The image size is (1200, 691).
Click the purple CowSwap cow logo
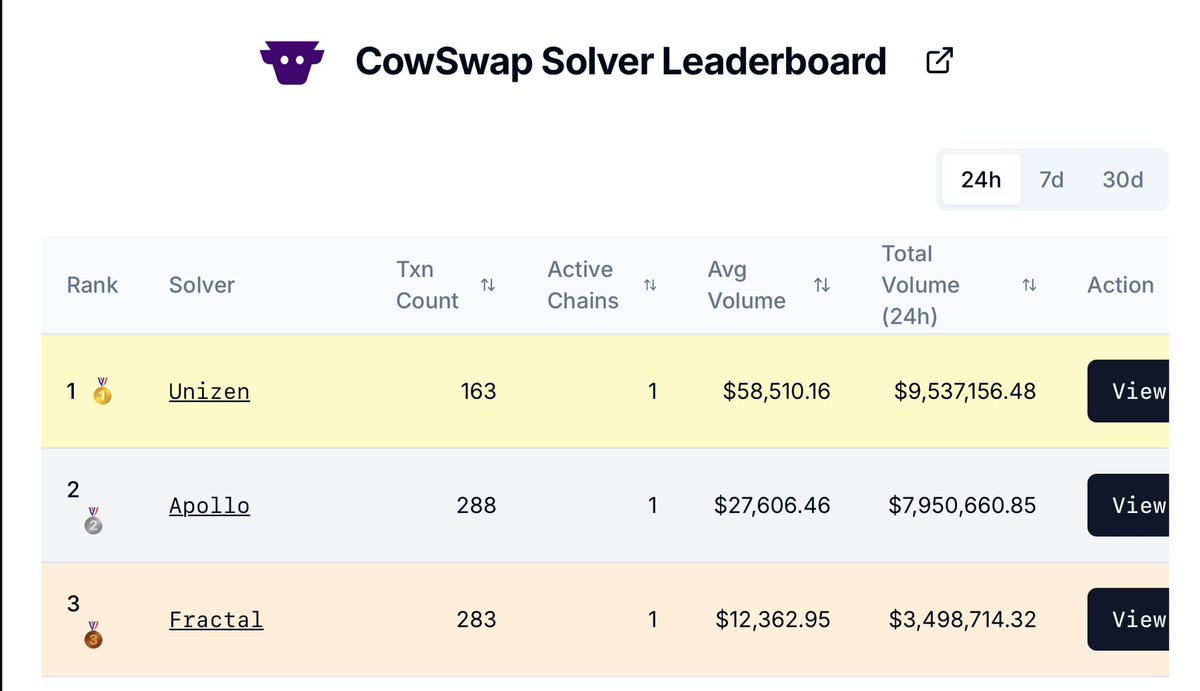tap(292, 63)
